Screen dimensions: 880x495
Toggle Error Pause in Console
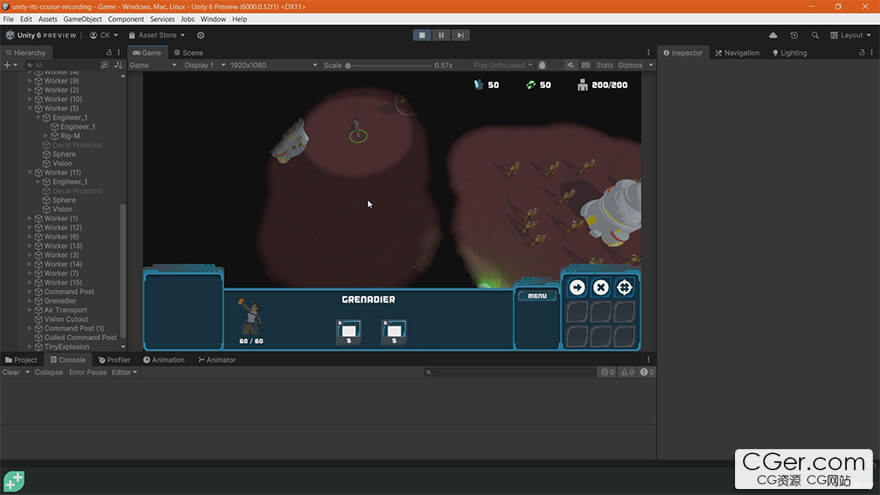[x=88, y=372]
